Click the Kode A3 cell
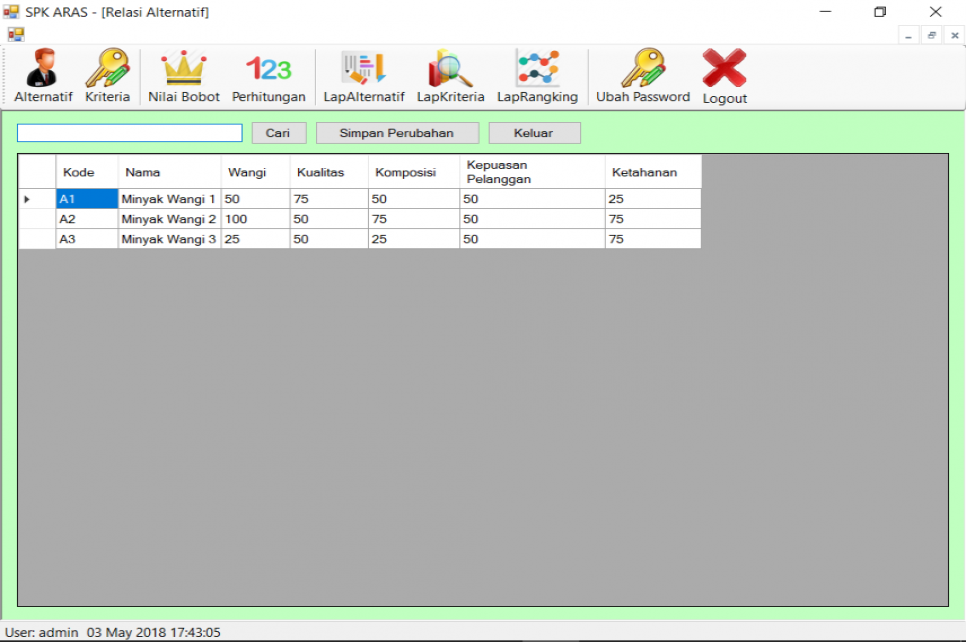Image resolution: width=966 pixels, height=642 pixels. (85, 238)
